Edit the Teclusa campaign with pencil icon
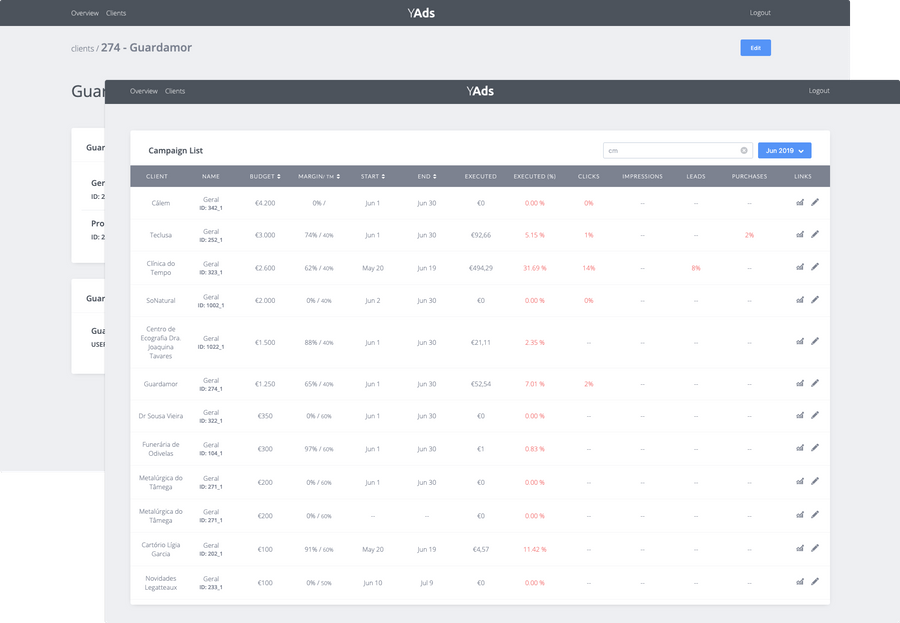This screenshot has height=623, width=900. (814, 234)
